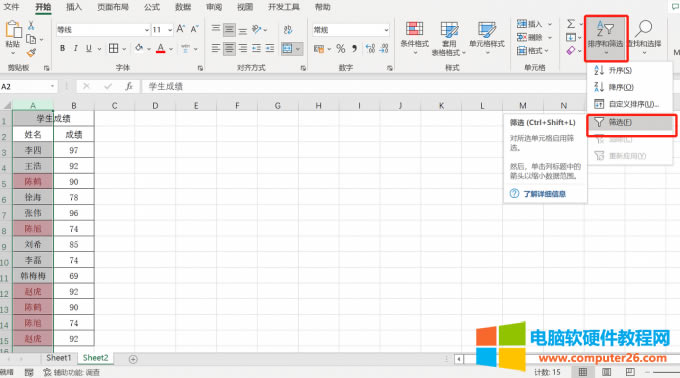Screen dimensions: 680x378
Task: Click the Cut scissors icon
Action: tap(31, 26)
